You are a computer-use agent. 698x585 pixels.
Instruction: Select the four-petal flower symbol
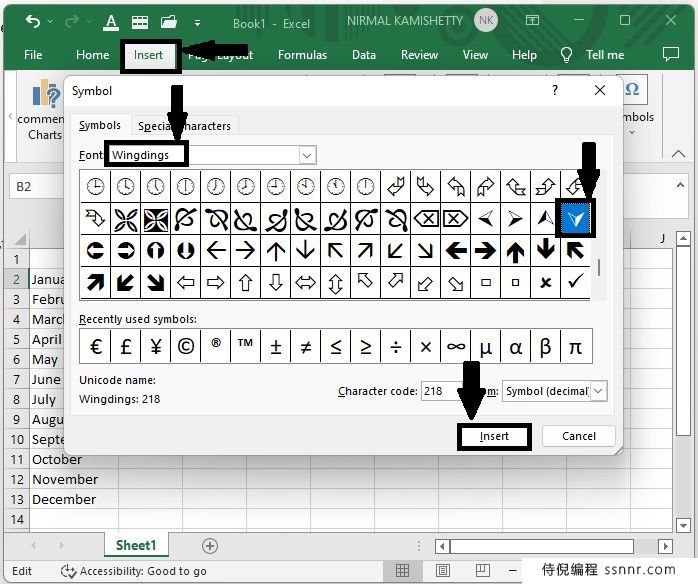coord(126,219)
